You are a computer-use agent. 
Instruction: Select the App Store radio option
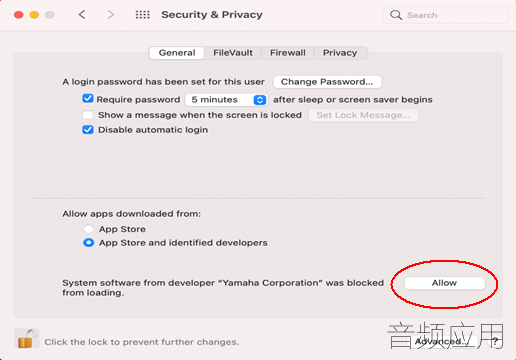click(88, 229)
